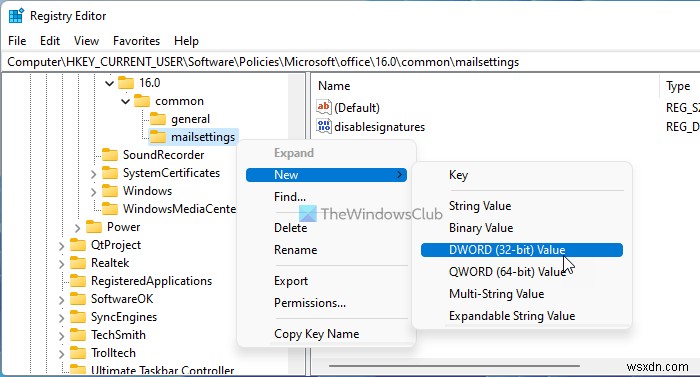Click the Trolltech folder icon
The image size is (700, 377).
click(78, 353)
